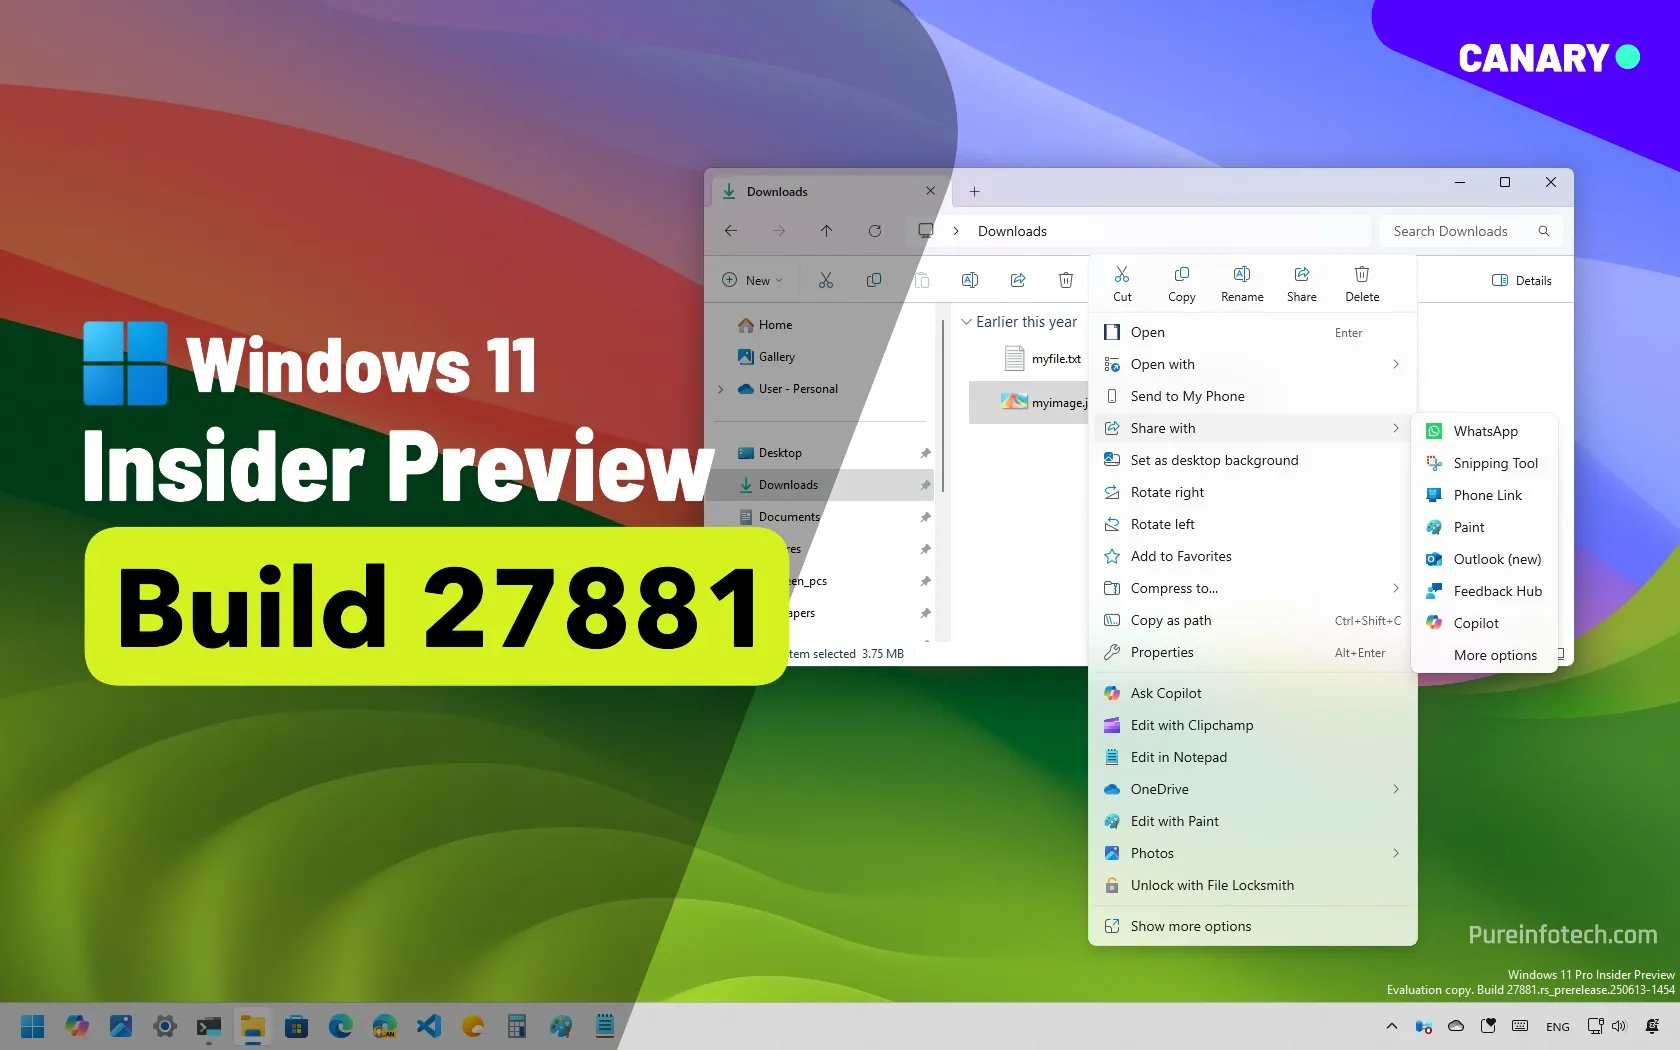
Task: Select the myfile.txt file
Action: (x=1042, y=358)
